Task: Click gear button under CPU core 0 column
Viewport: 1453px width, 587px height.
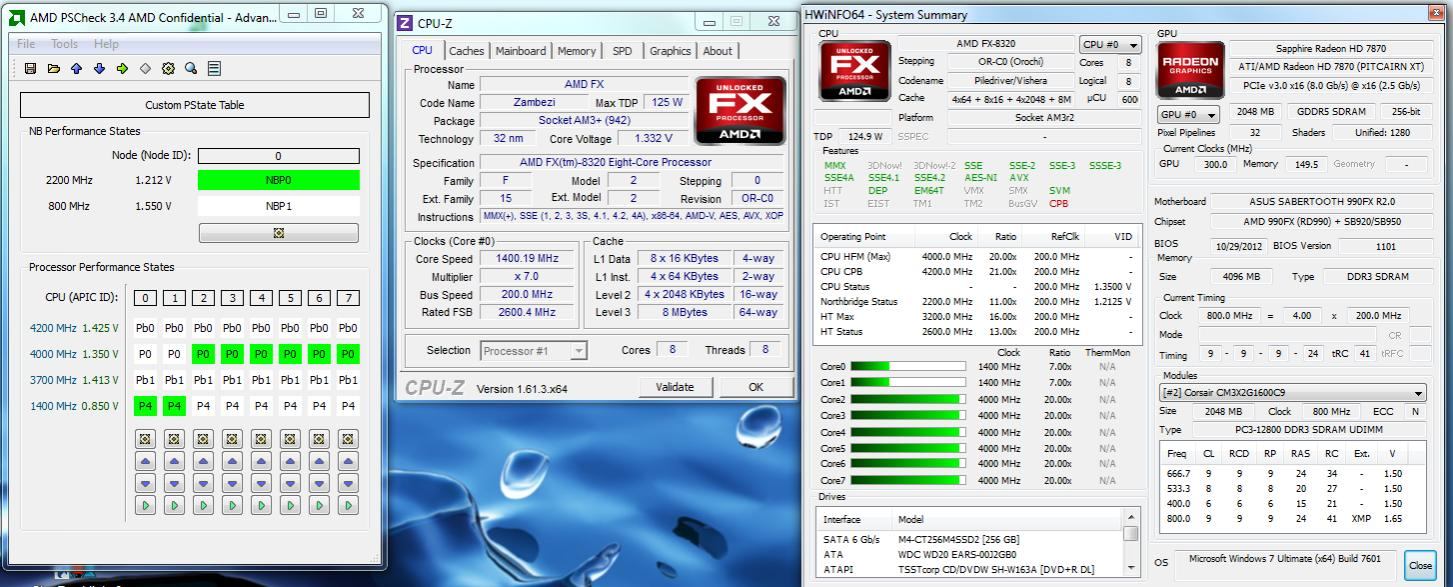Action: [x=145, y=439]
